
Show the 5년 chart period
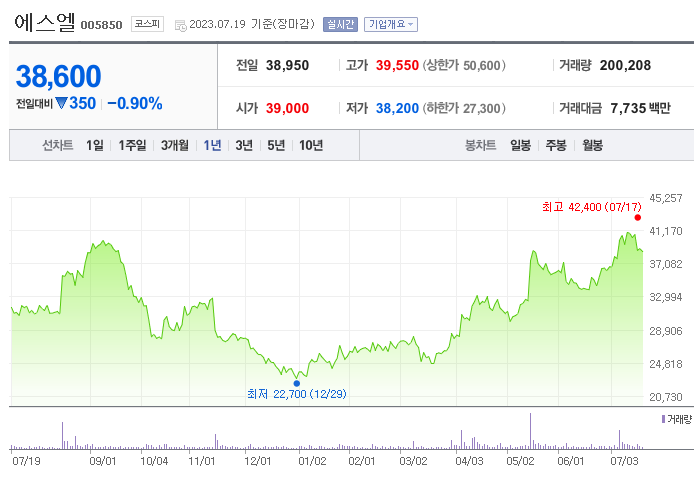[276, 145]
